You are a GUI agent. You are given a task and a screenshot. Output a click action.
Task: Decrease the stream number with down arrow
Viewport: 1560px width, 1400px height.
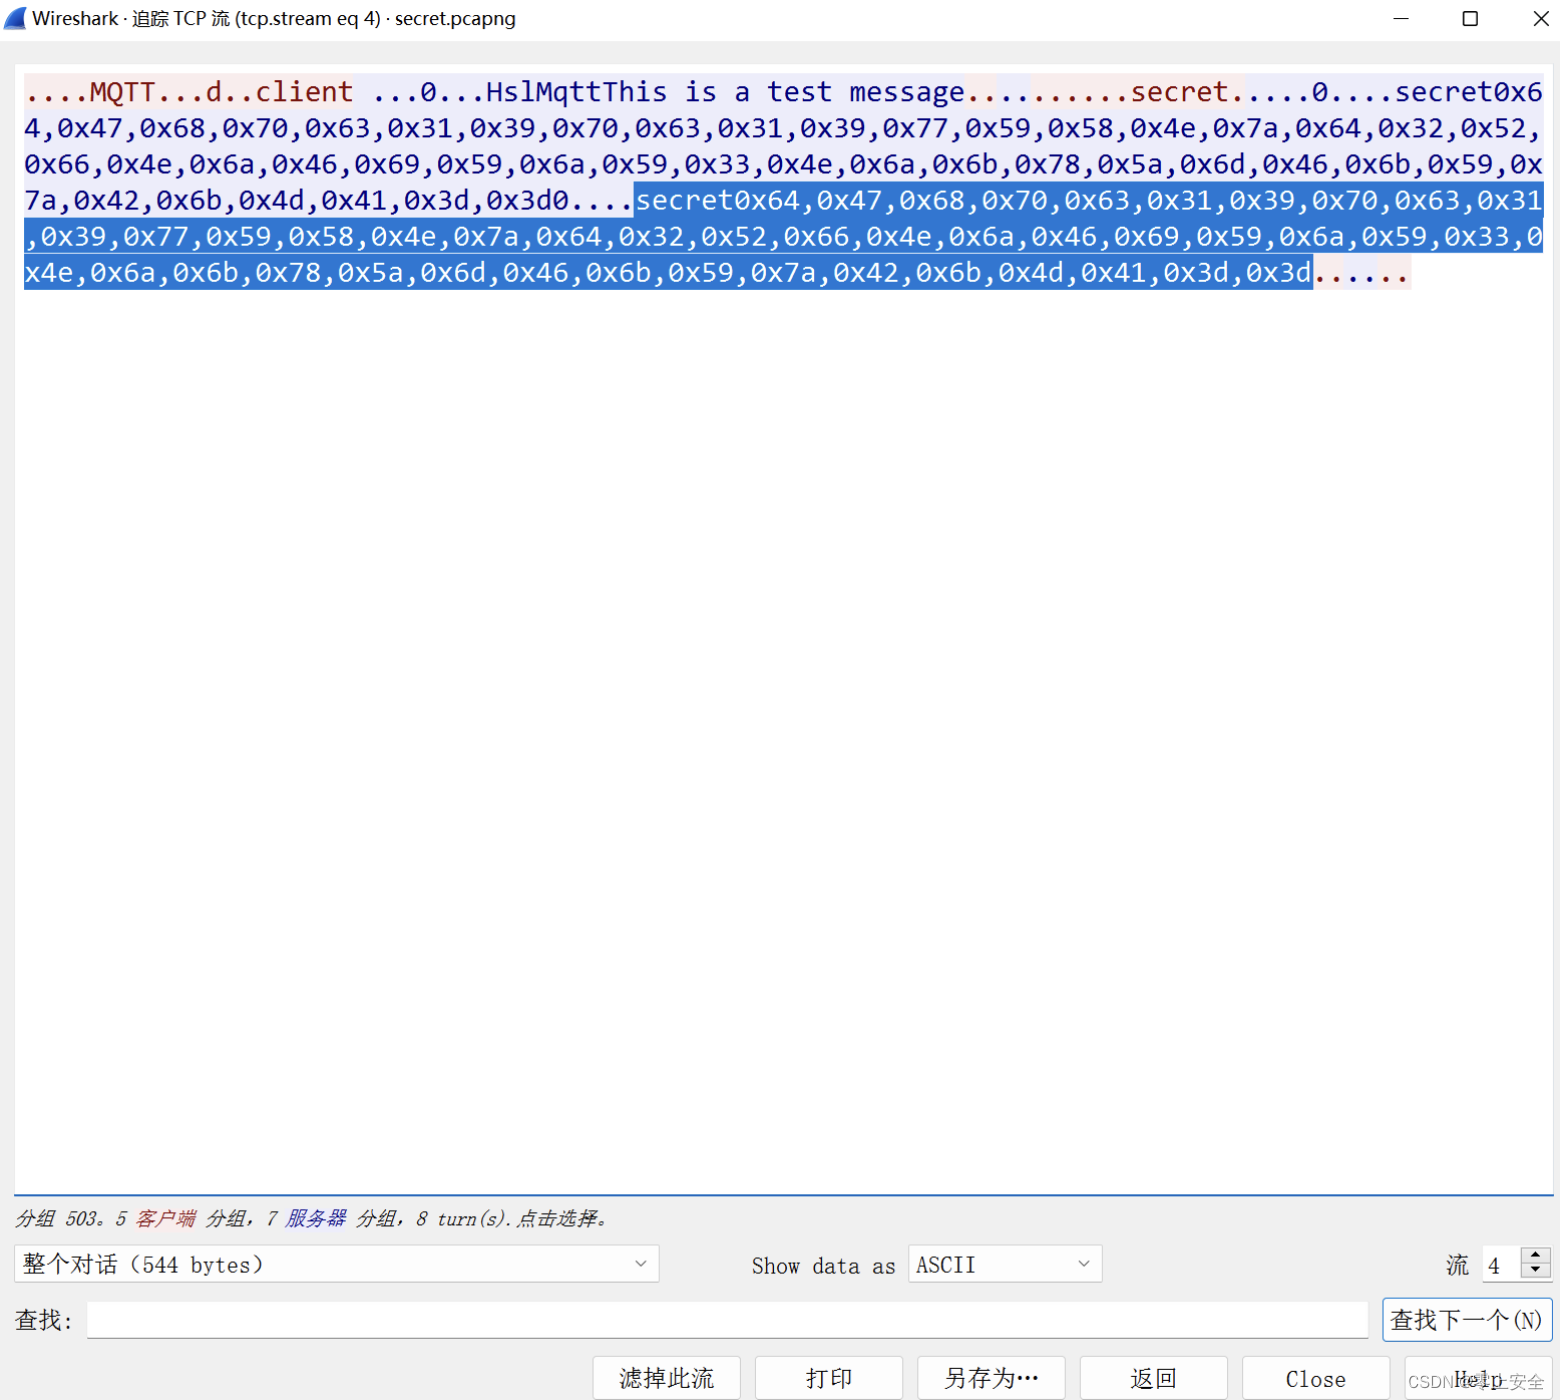tap(1536, 1271)
